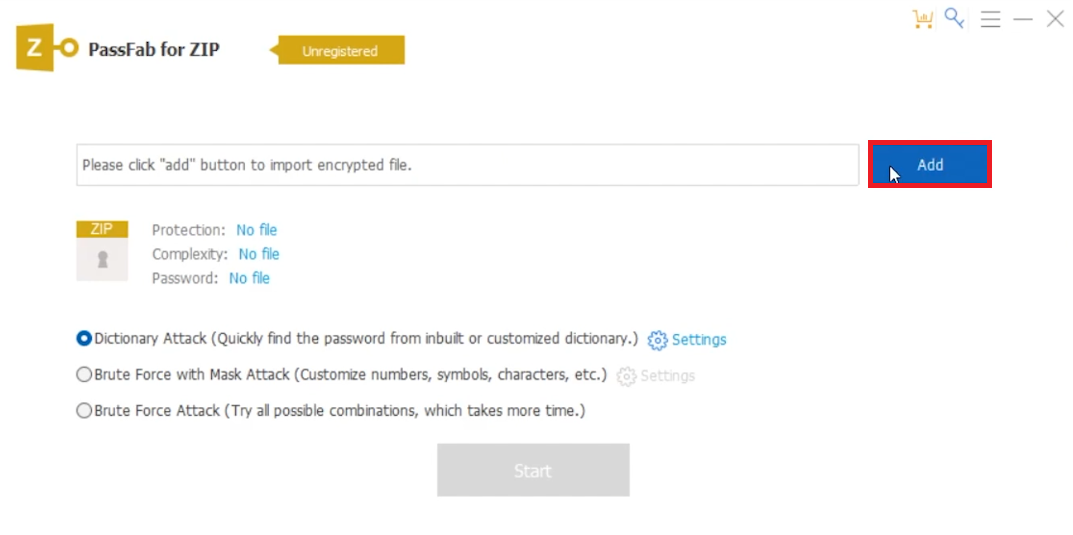The image size is (1073, 535).
Task: Click the PassFab yellow Z logo icon
Action: (x=45, y=49)
